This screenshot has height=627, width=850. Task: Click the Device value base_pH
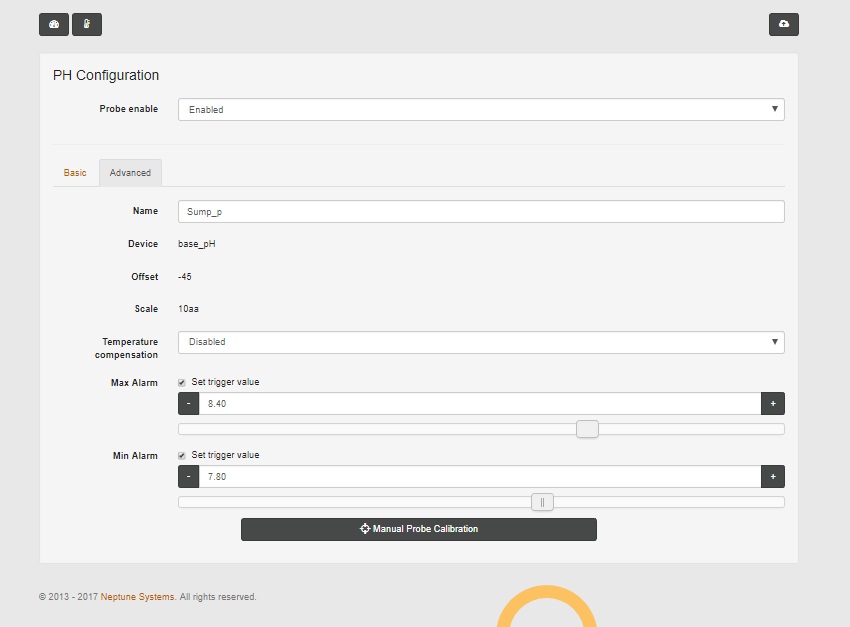click(x=197, y=244)
